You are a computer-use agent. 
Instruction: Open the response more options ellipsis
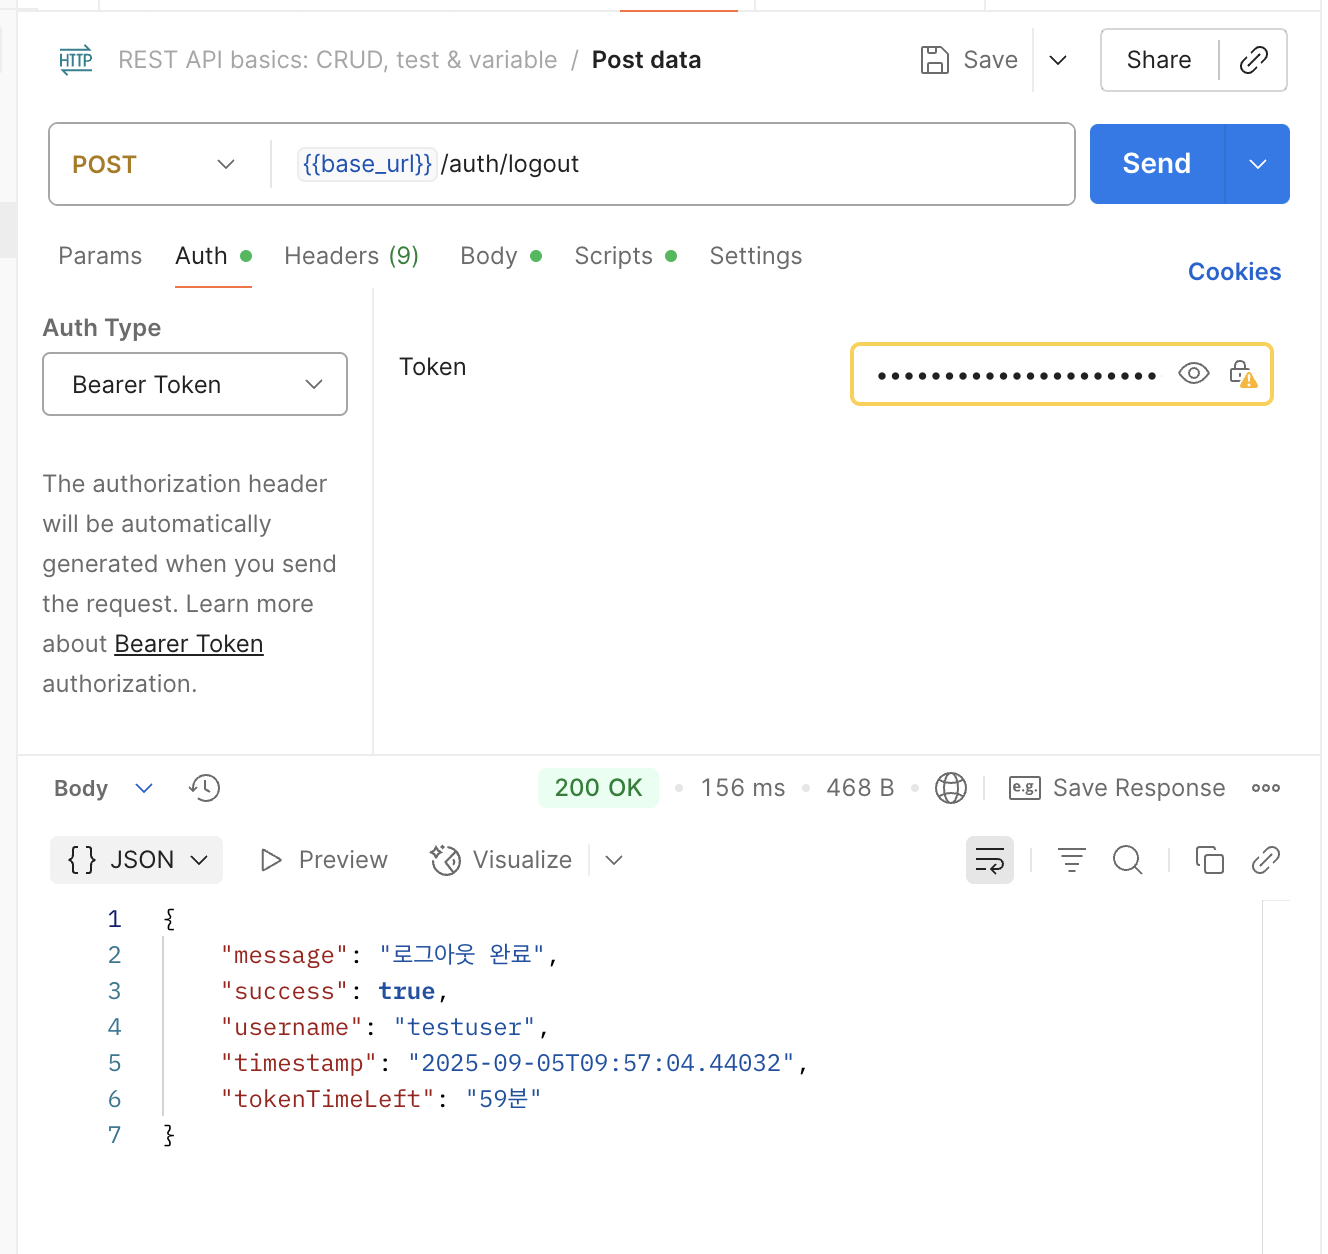click(1265, 788)
